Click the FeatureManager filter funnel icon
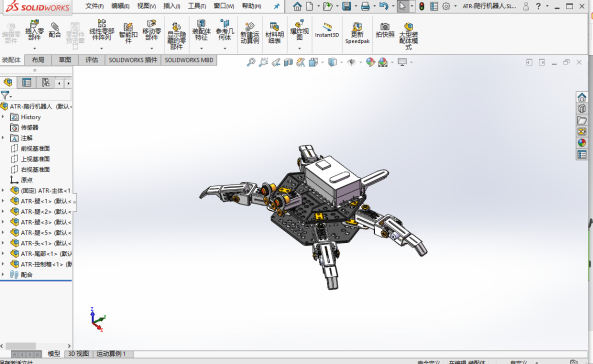The height and width of the screenshot is (364, 593). click(5, 95)
